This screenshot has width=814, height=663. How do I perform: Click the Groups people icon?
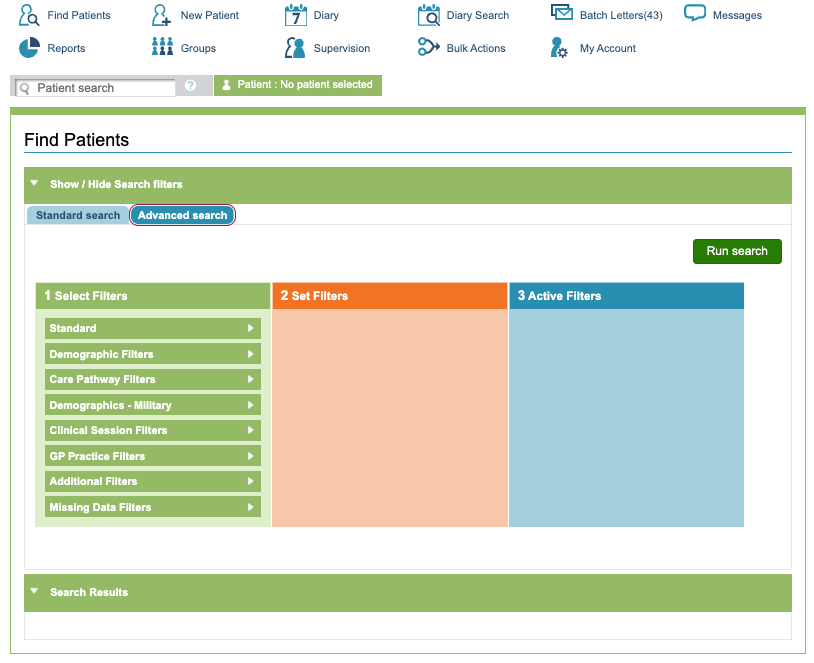[x=162, y=48]
